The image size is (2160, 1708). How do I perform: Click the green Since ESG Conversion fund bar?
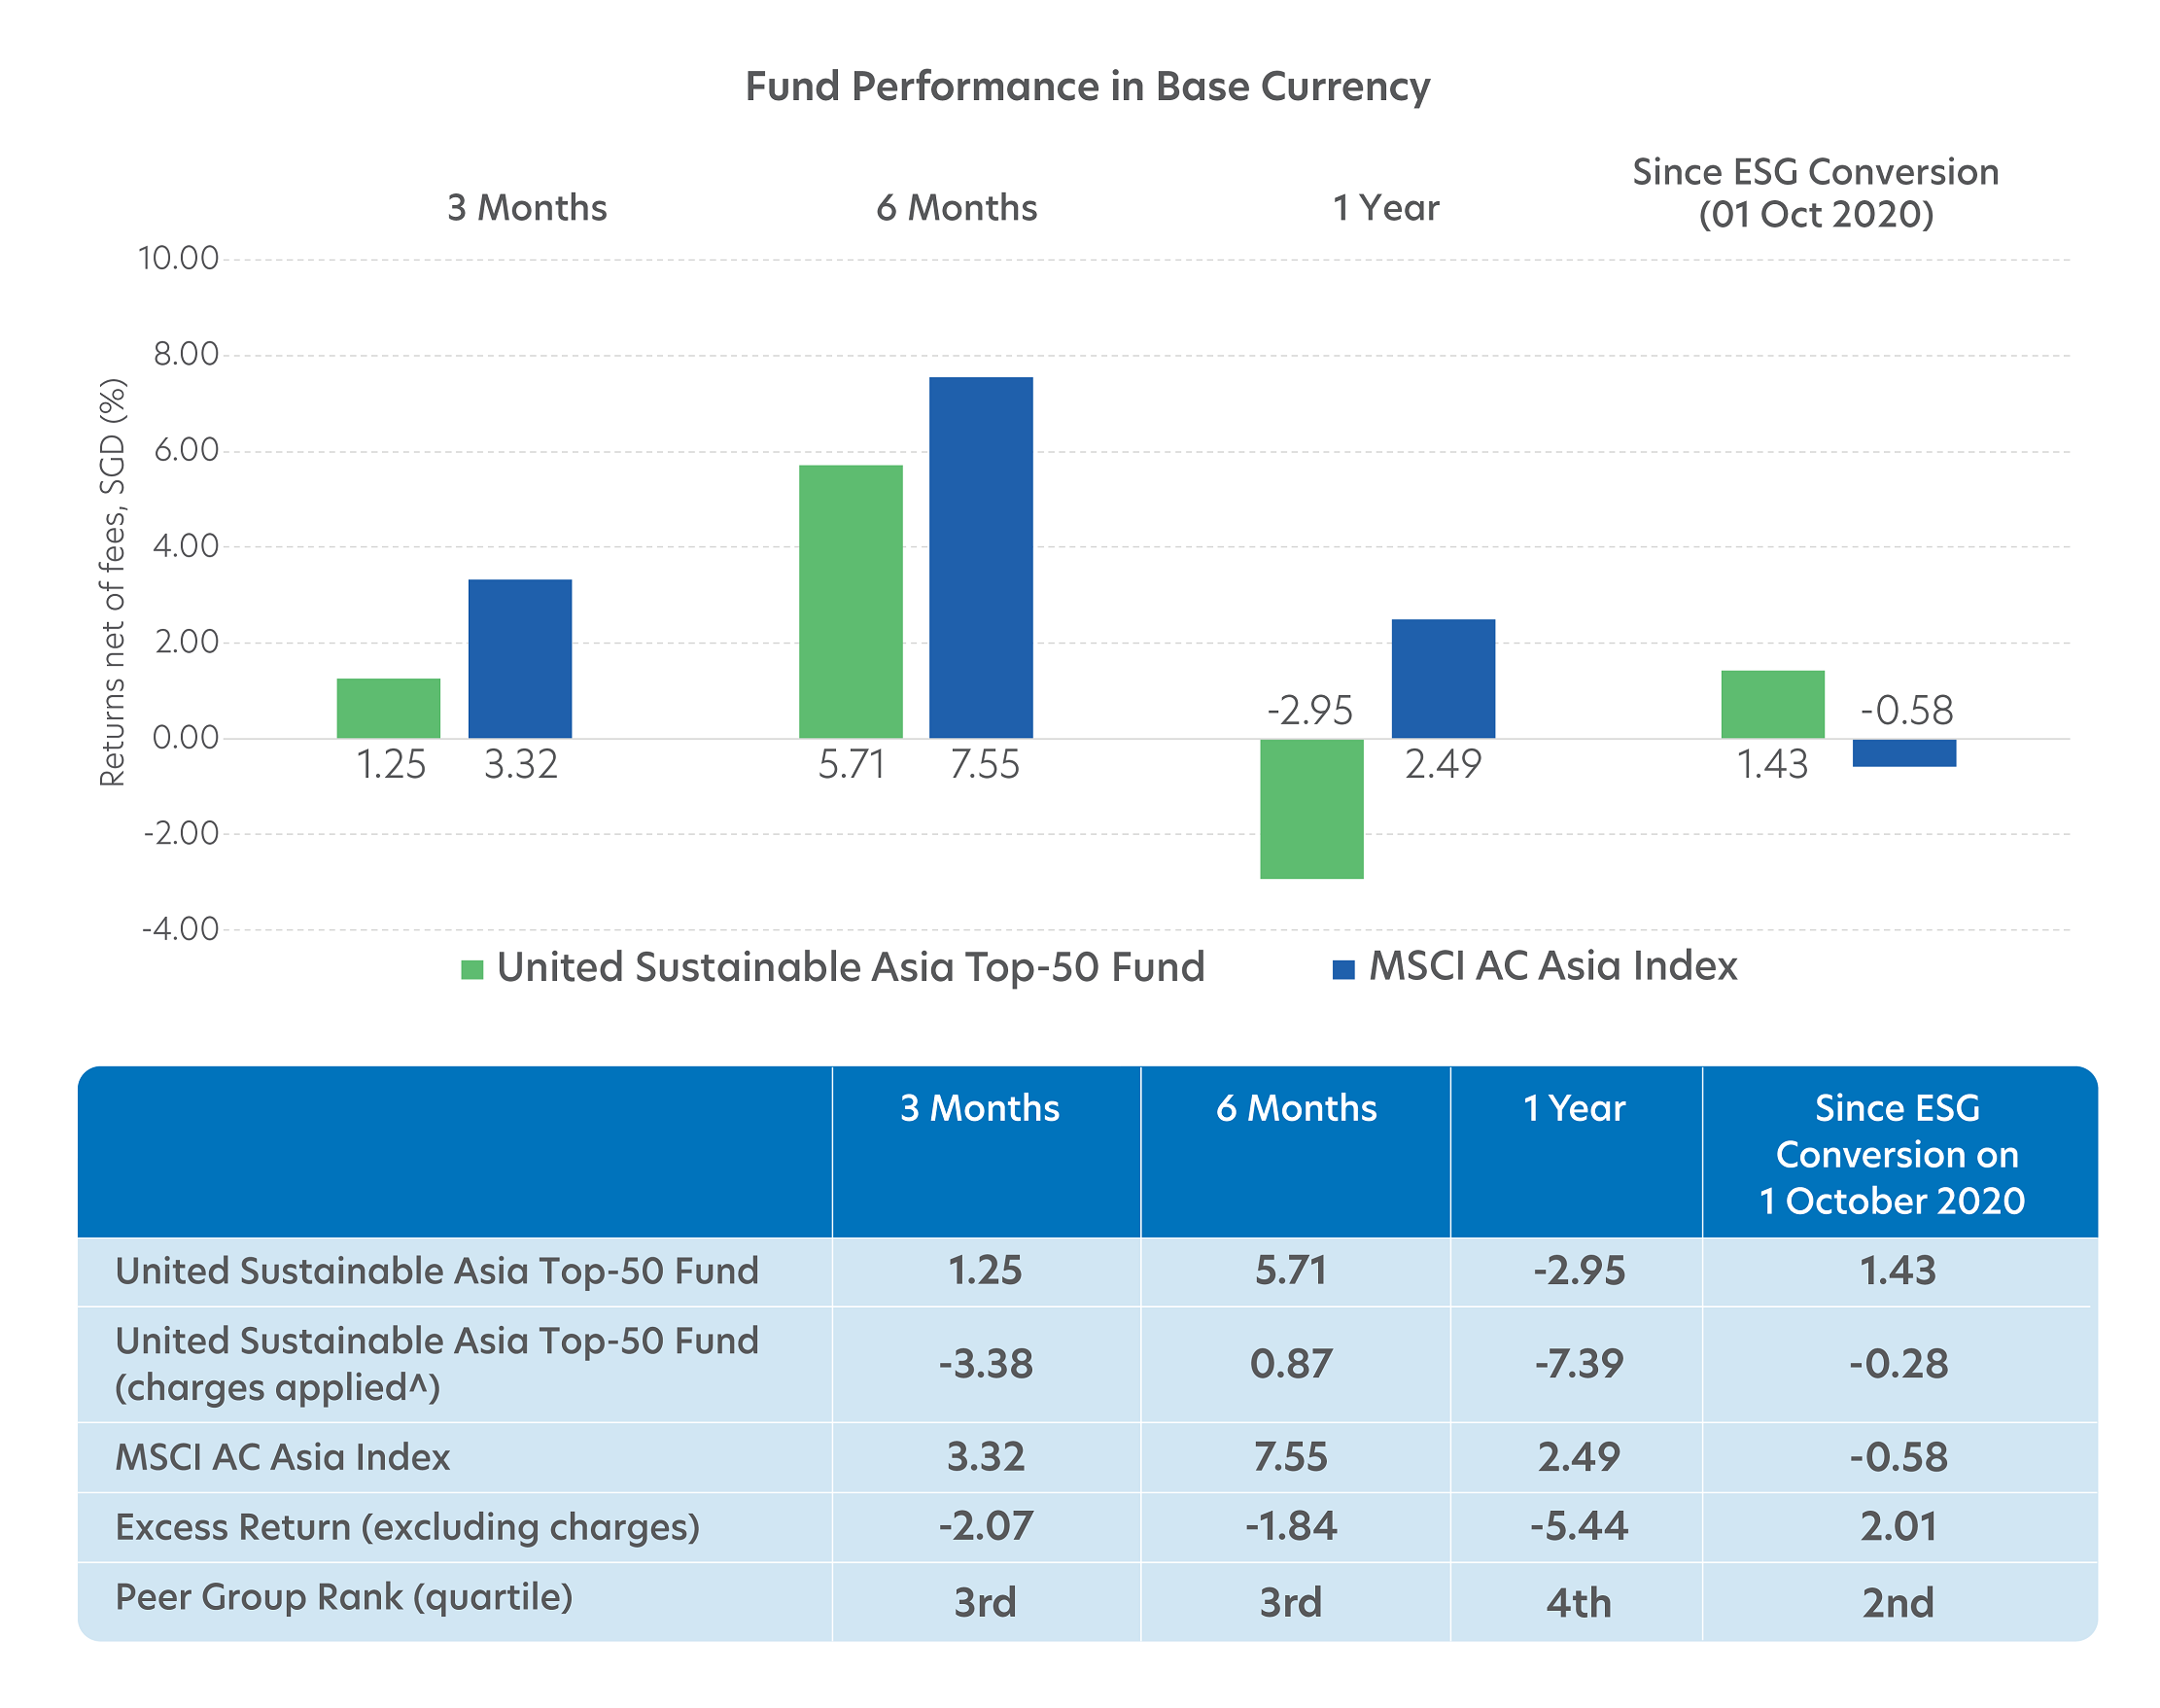click(1773, 704)
